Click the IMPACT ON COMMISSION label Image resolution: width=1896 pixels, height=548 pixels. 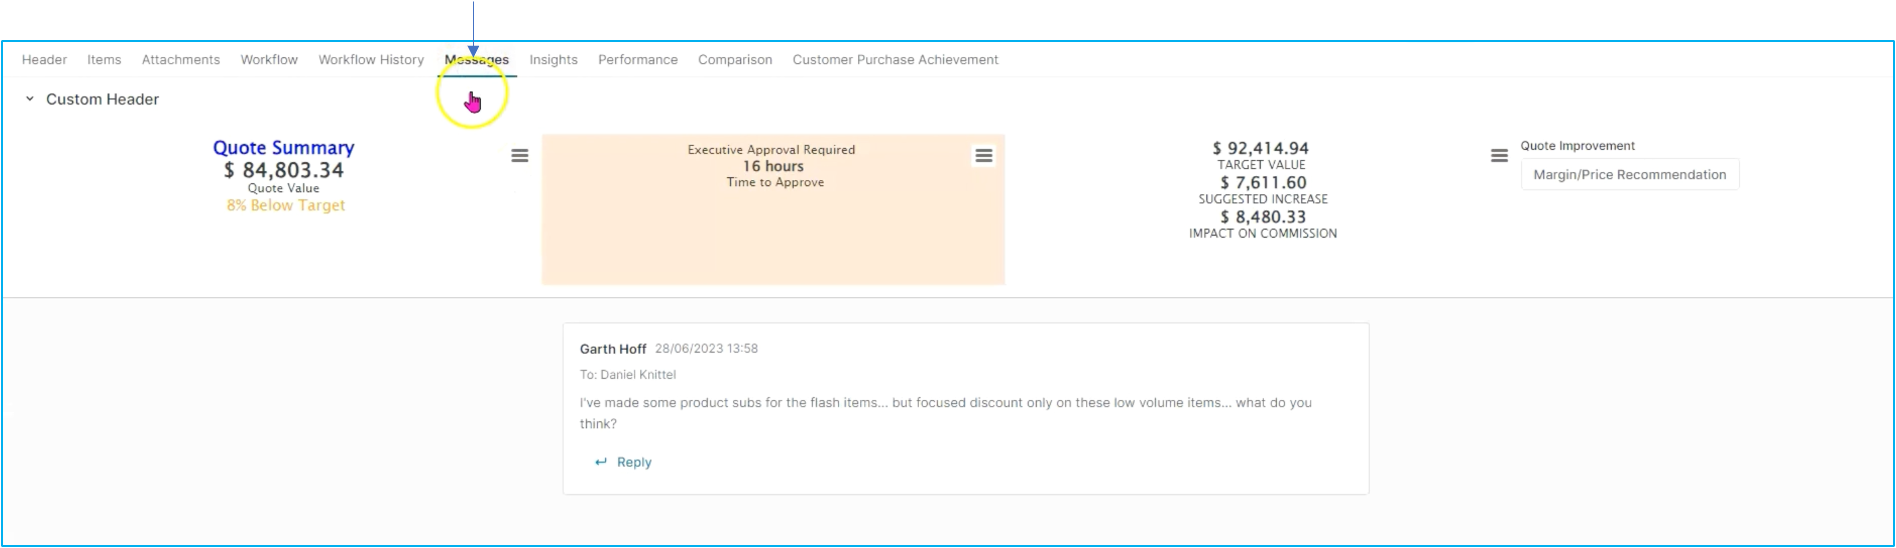[1263, 234]
